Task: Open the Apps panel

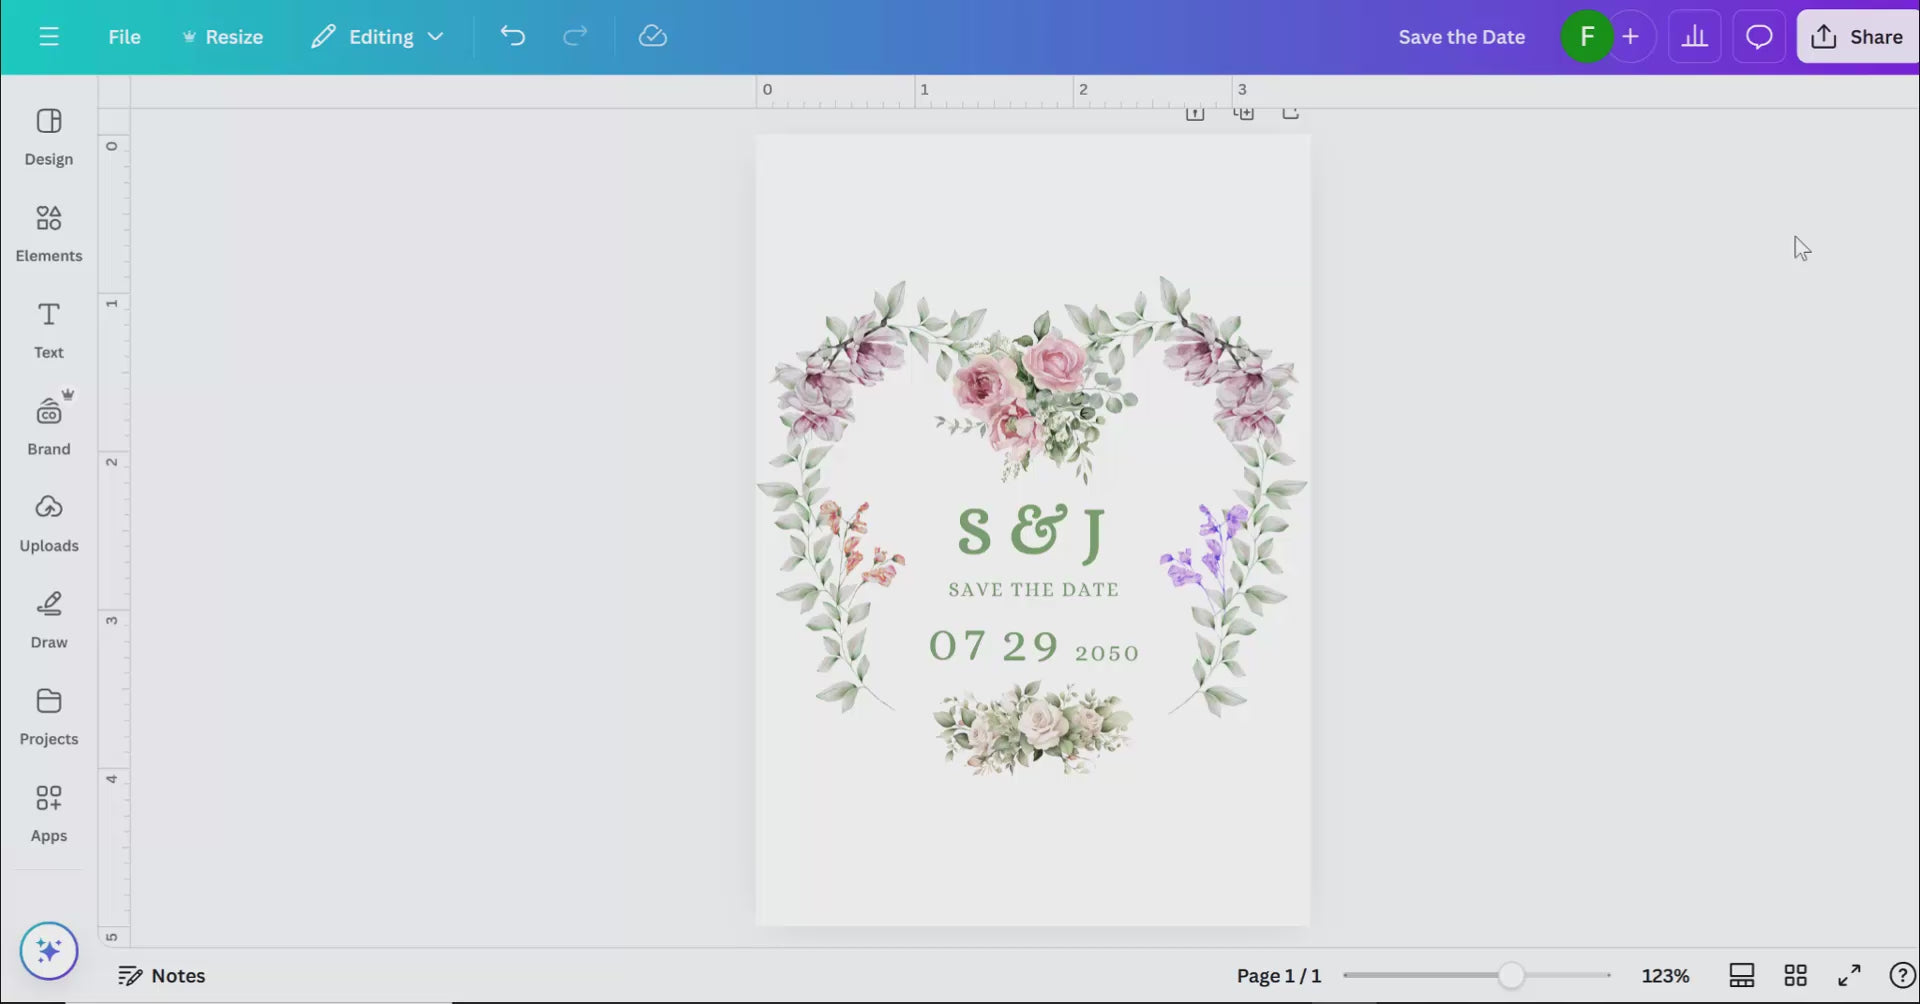Action: (48, 813)
